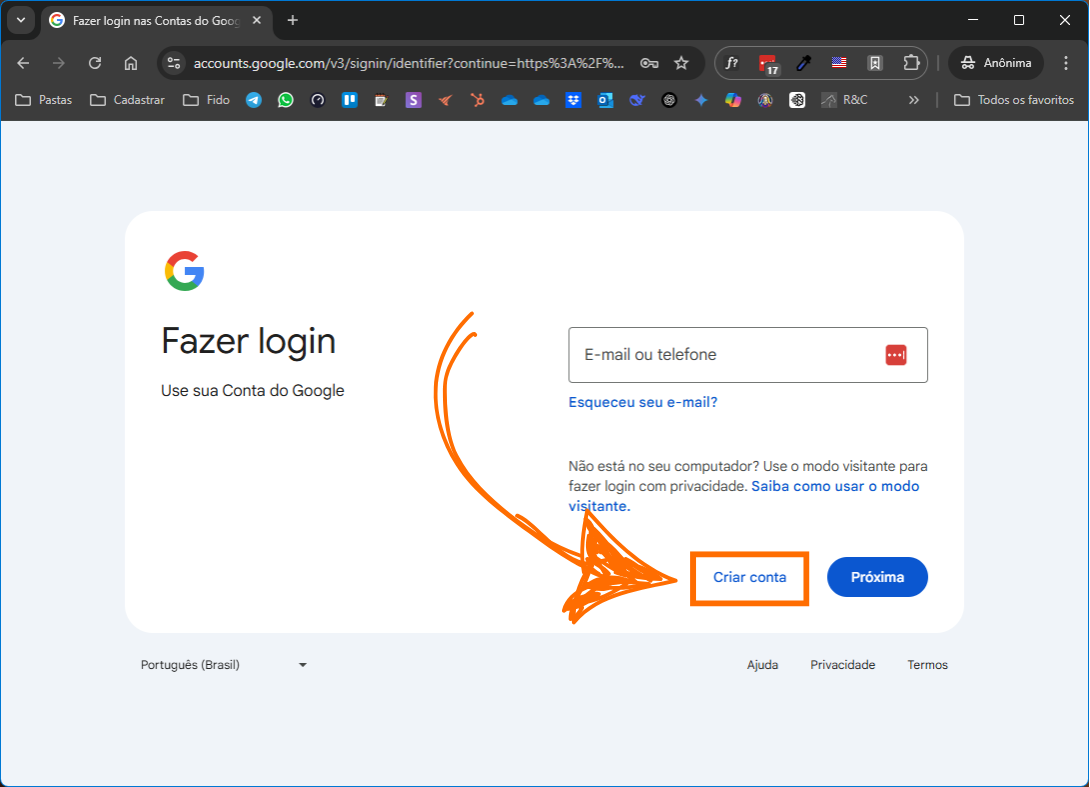
Task: Open the Chrome three-dot menu
Action: (x=1065, y=63)
